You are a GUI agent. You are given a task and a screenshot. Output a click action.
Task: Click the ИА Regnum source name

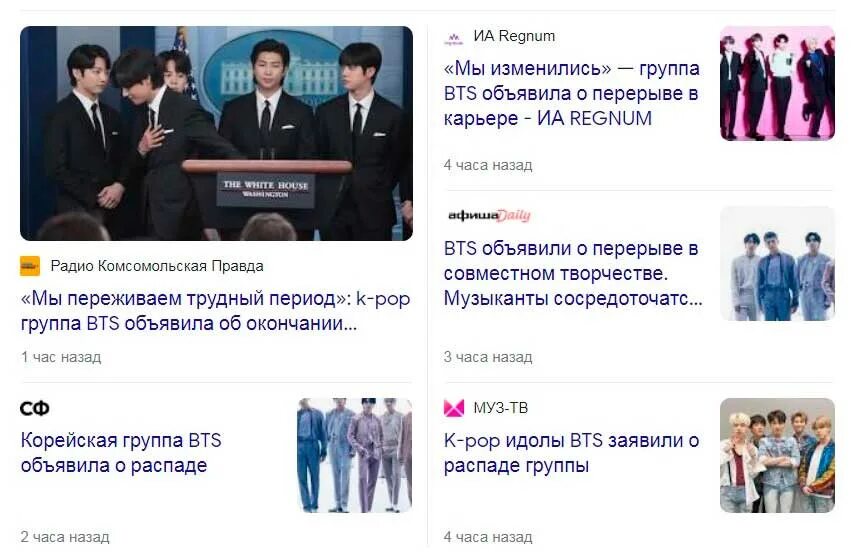tap(514, 36)
